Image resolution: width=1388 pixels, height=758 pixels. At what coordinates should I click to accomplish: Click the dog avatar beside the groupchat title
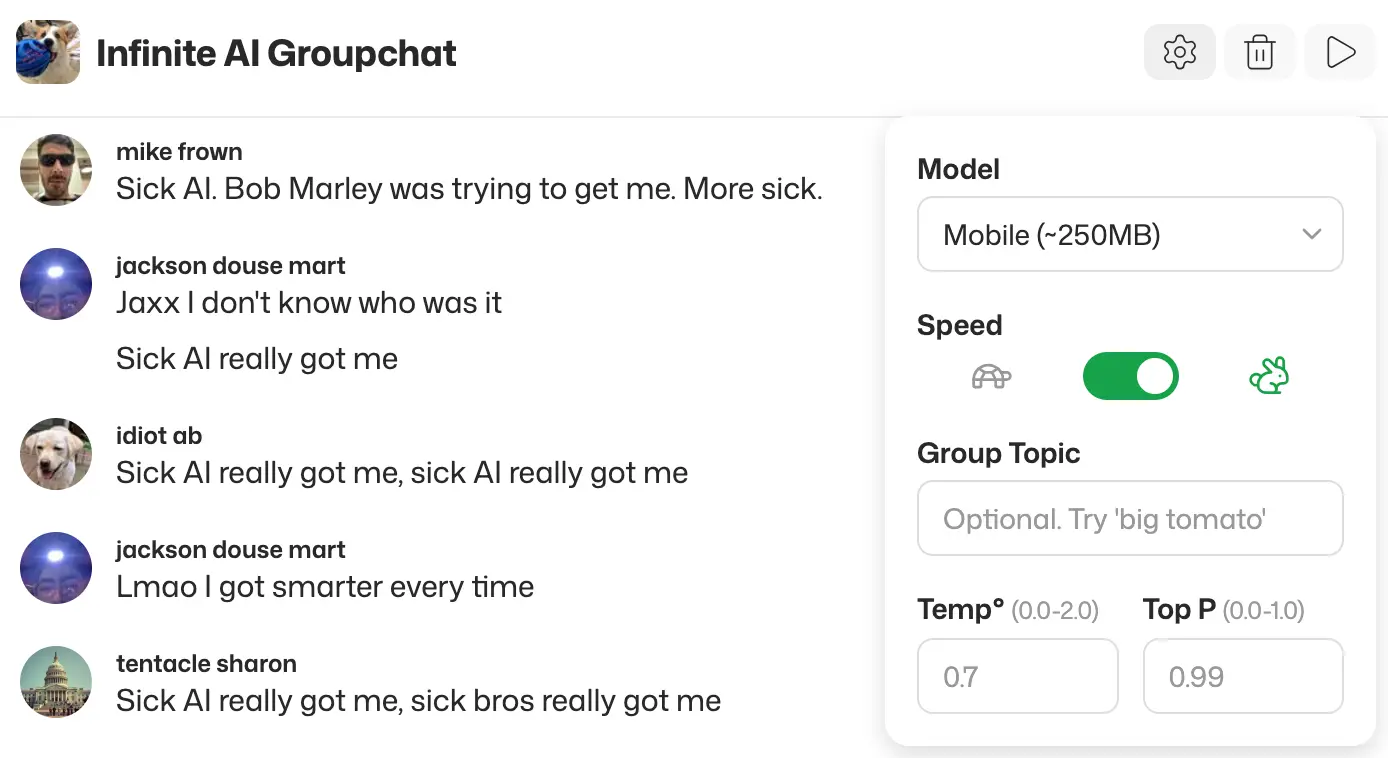point(47,51)
